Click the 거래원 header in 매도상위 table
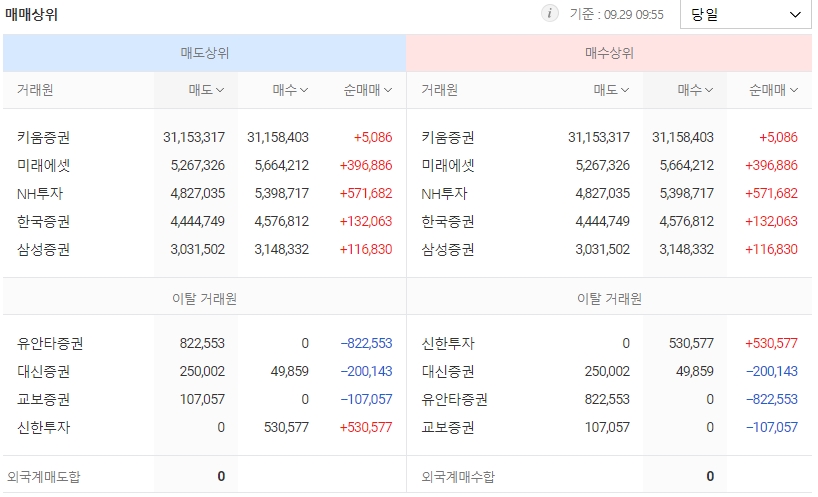This screenshot has width=818, height=497. (x=35, y=90)
